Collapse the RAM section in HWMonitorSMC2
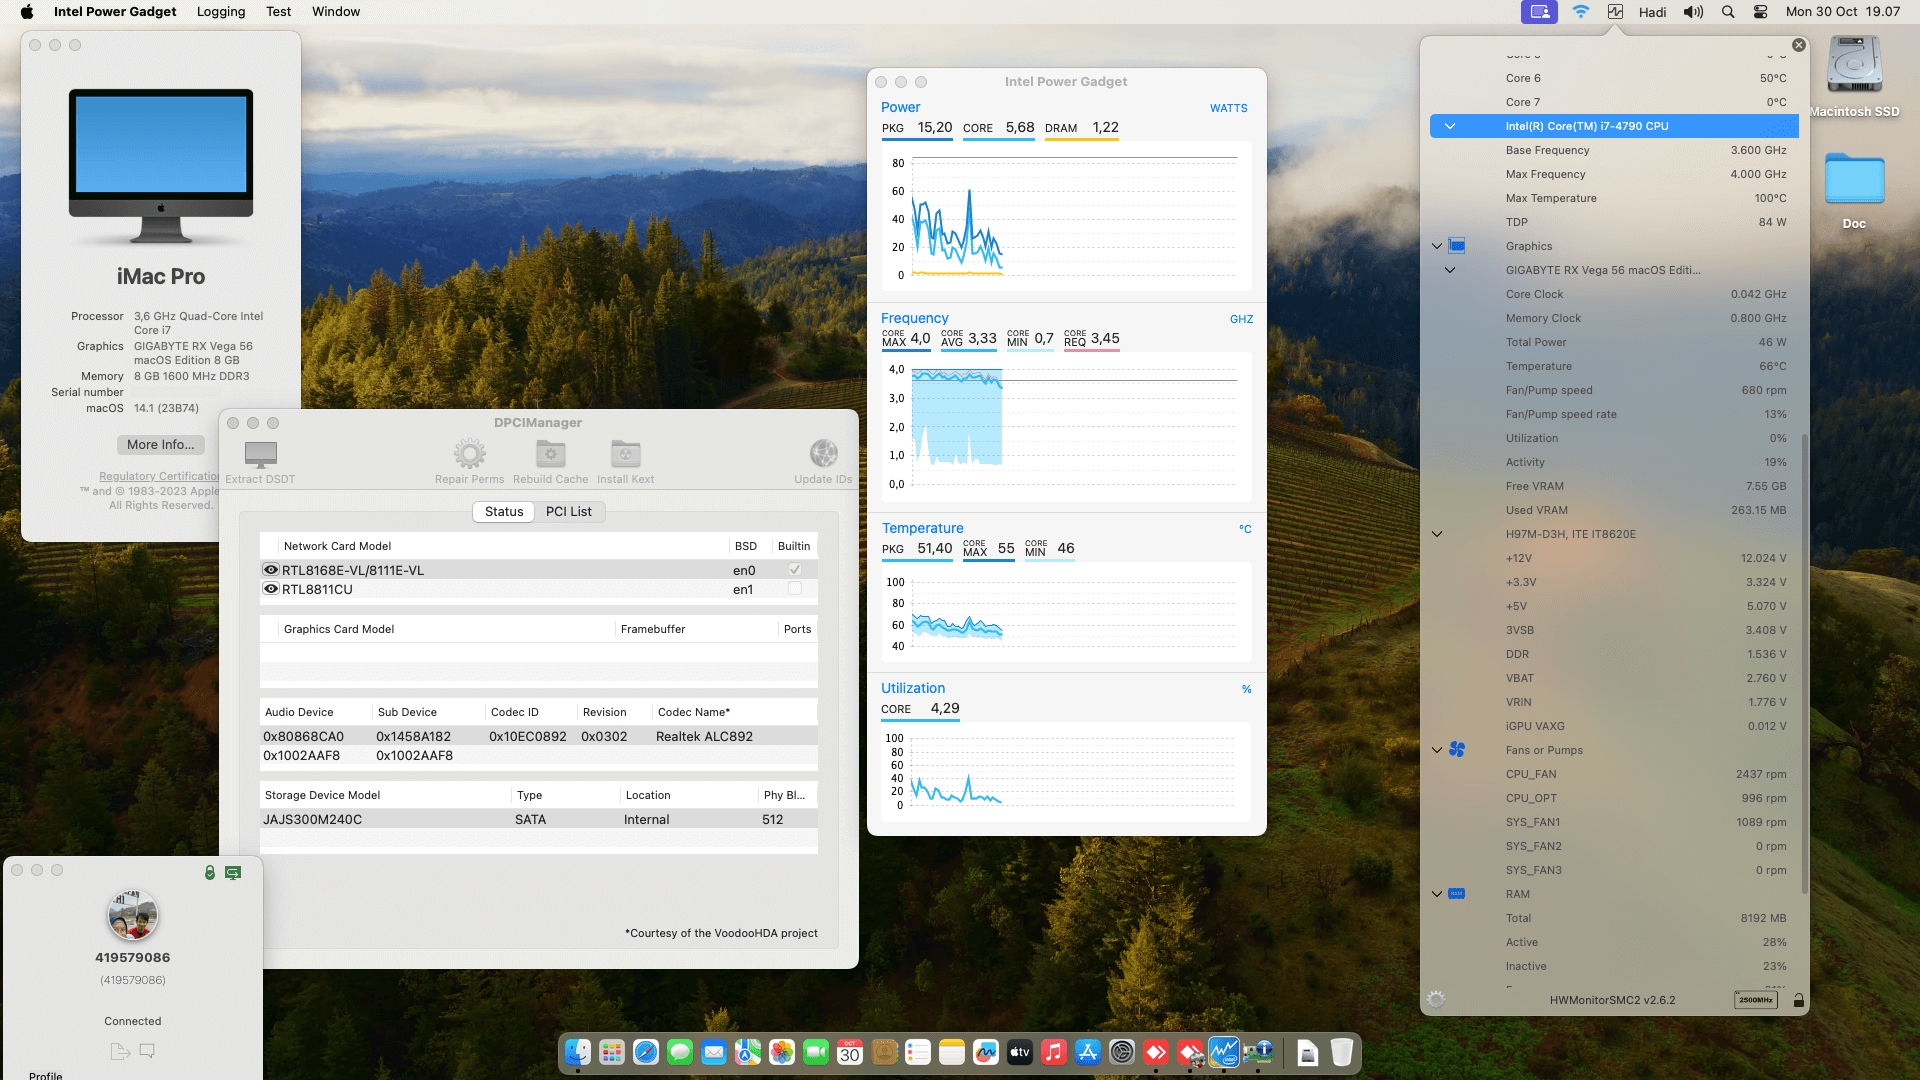Screen dimensions: 1920x1080 click(1437, 894)
